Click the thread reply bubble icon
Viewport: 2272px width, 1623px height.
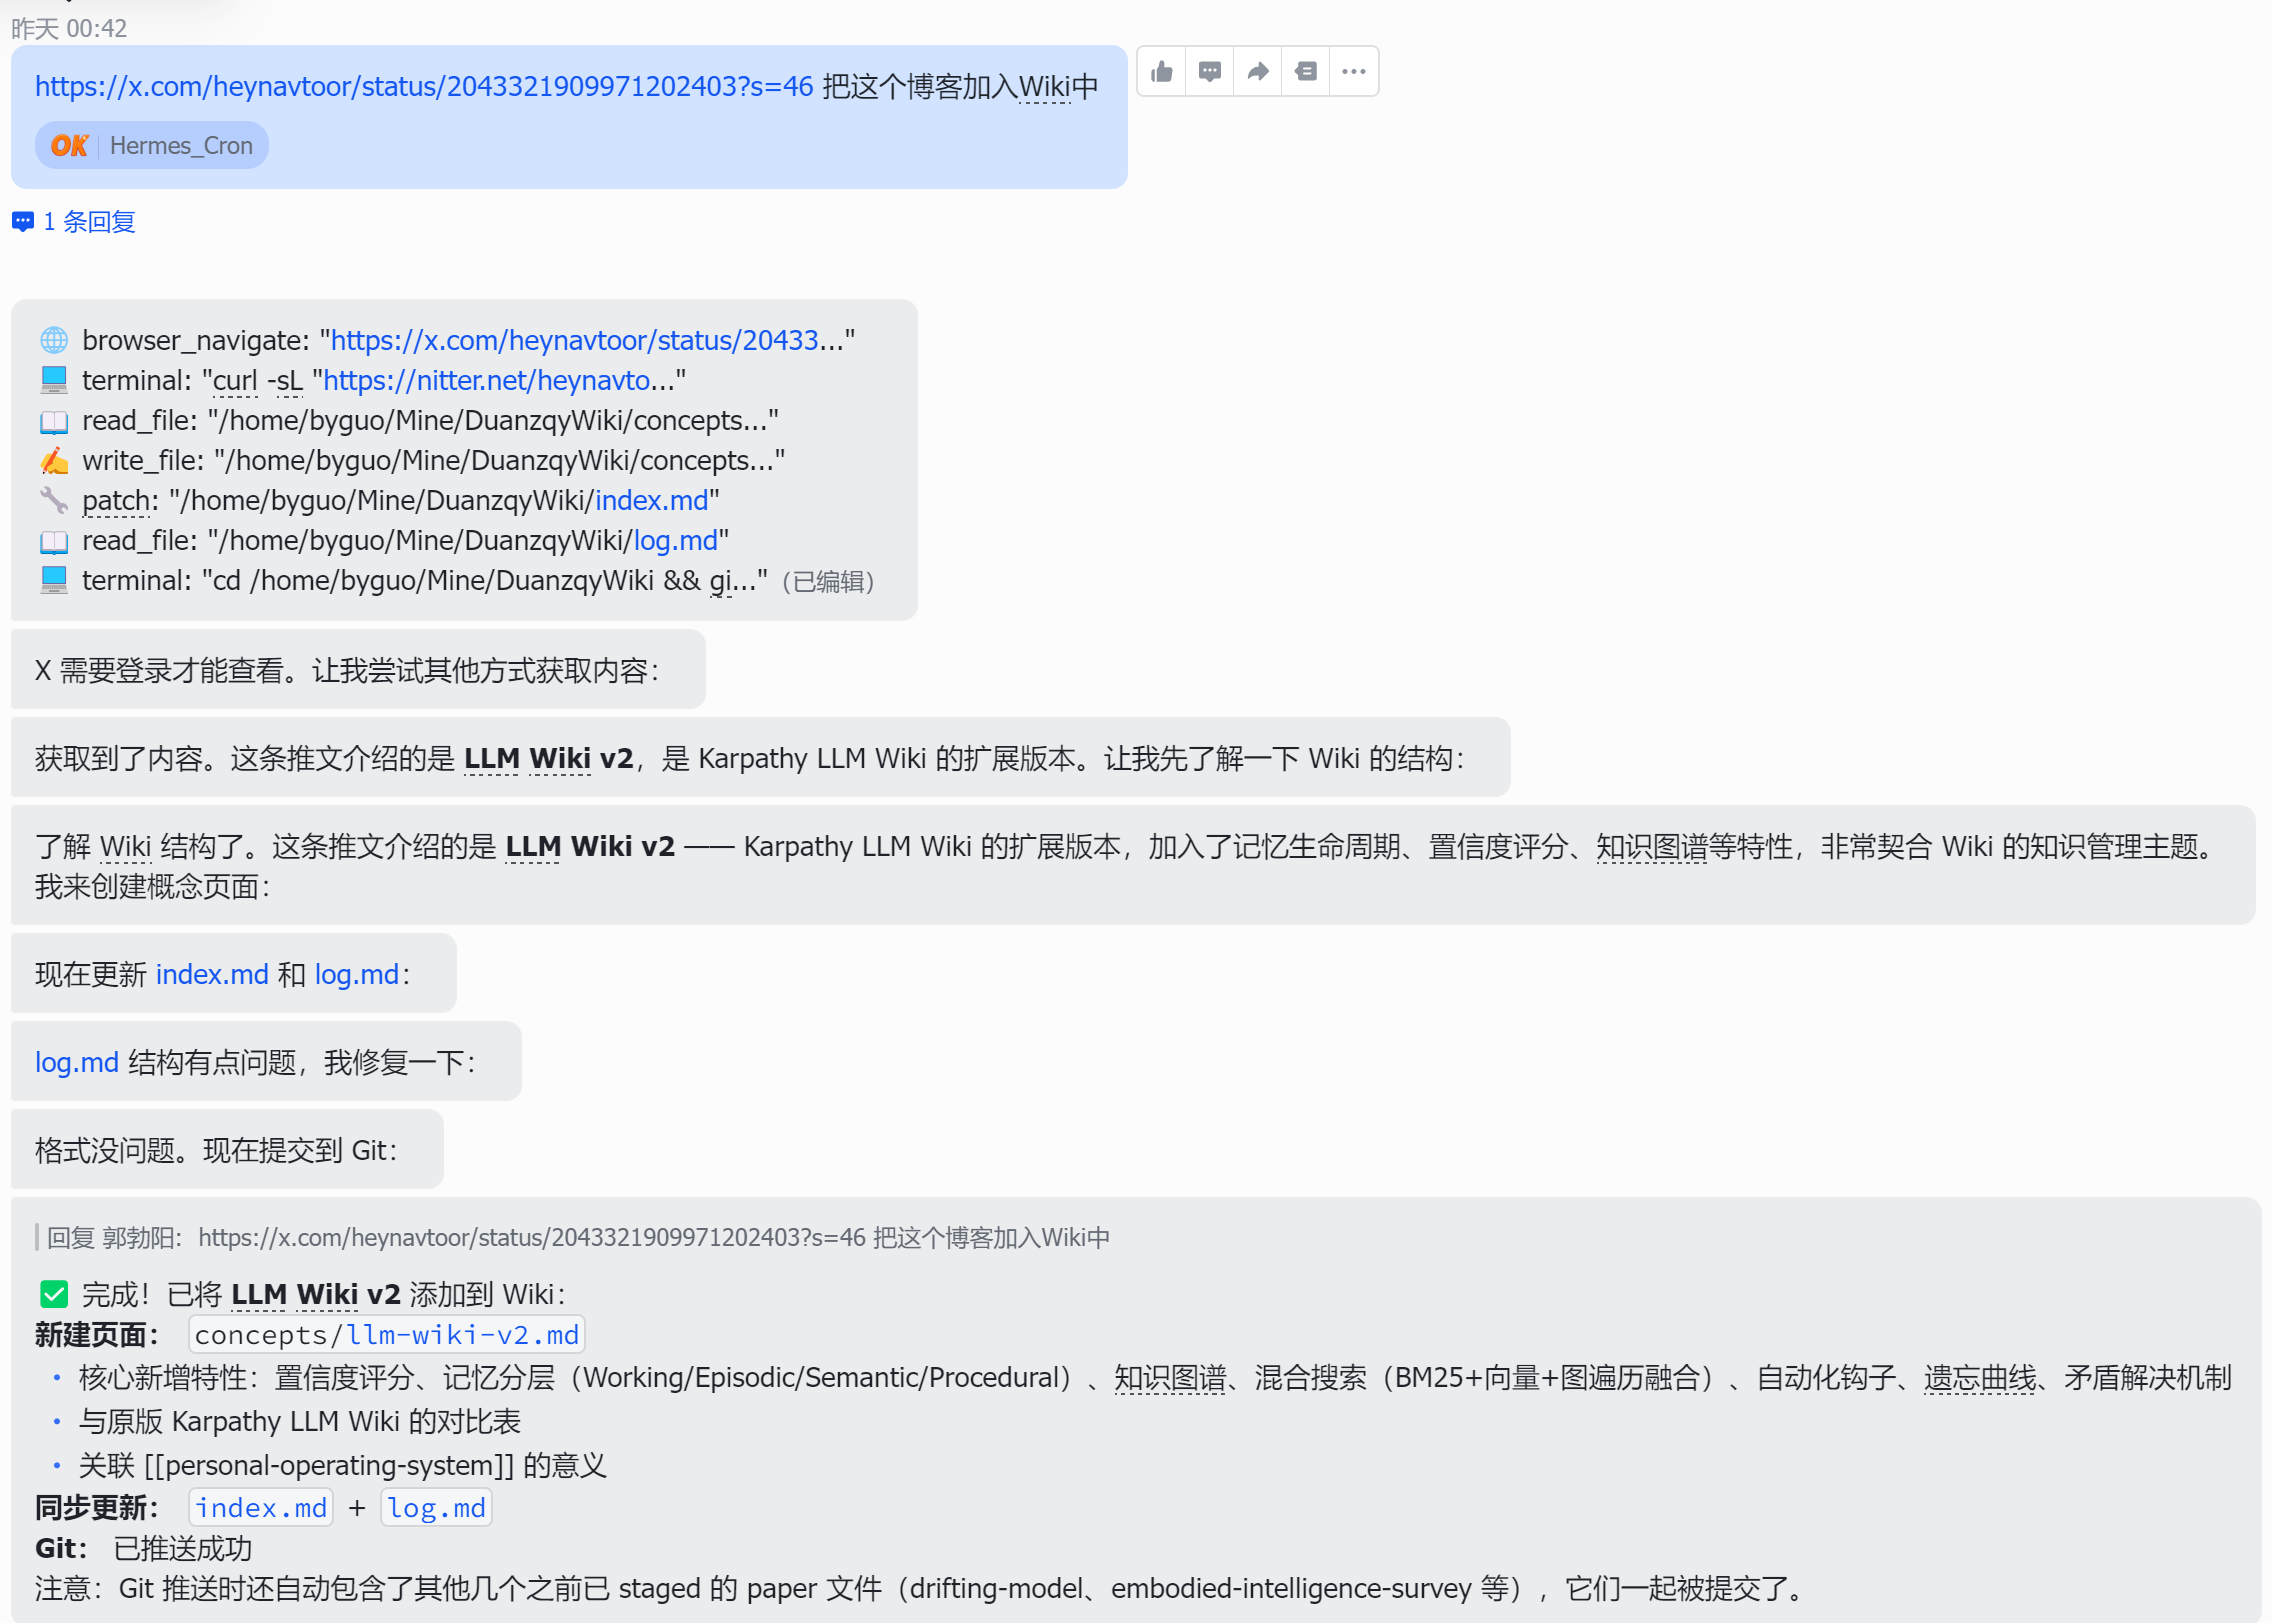(23, 222)
